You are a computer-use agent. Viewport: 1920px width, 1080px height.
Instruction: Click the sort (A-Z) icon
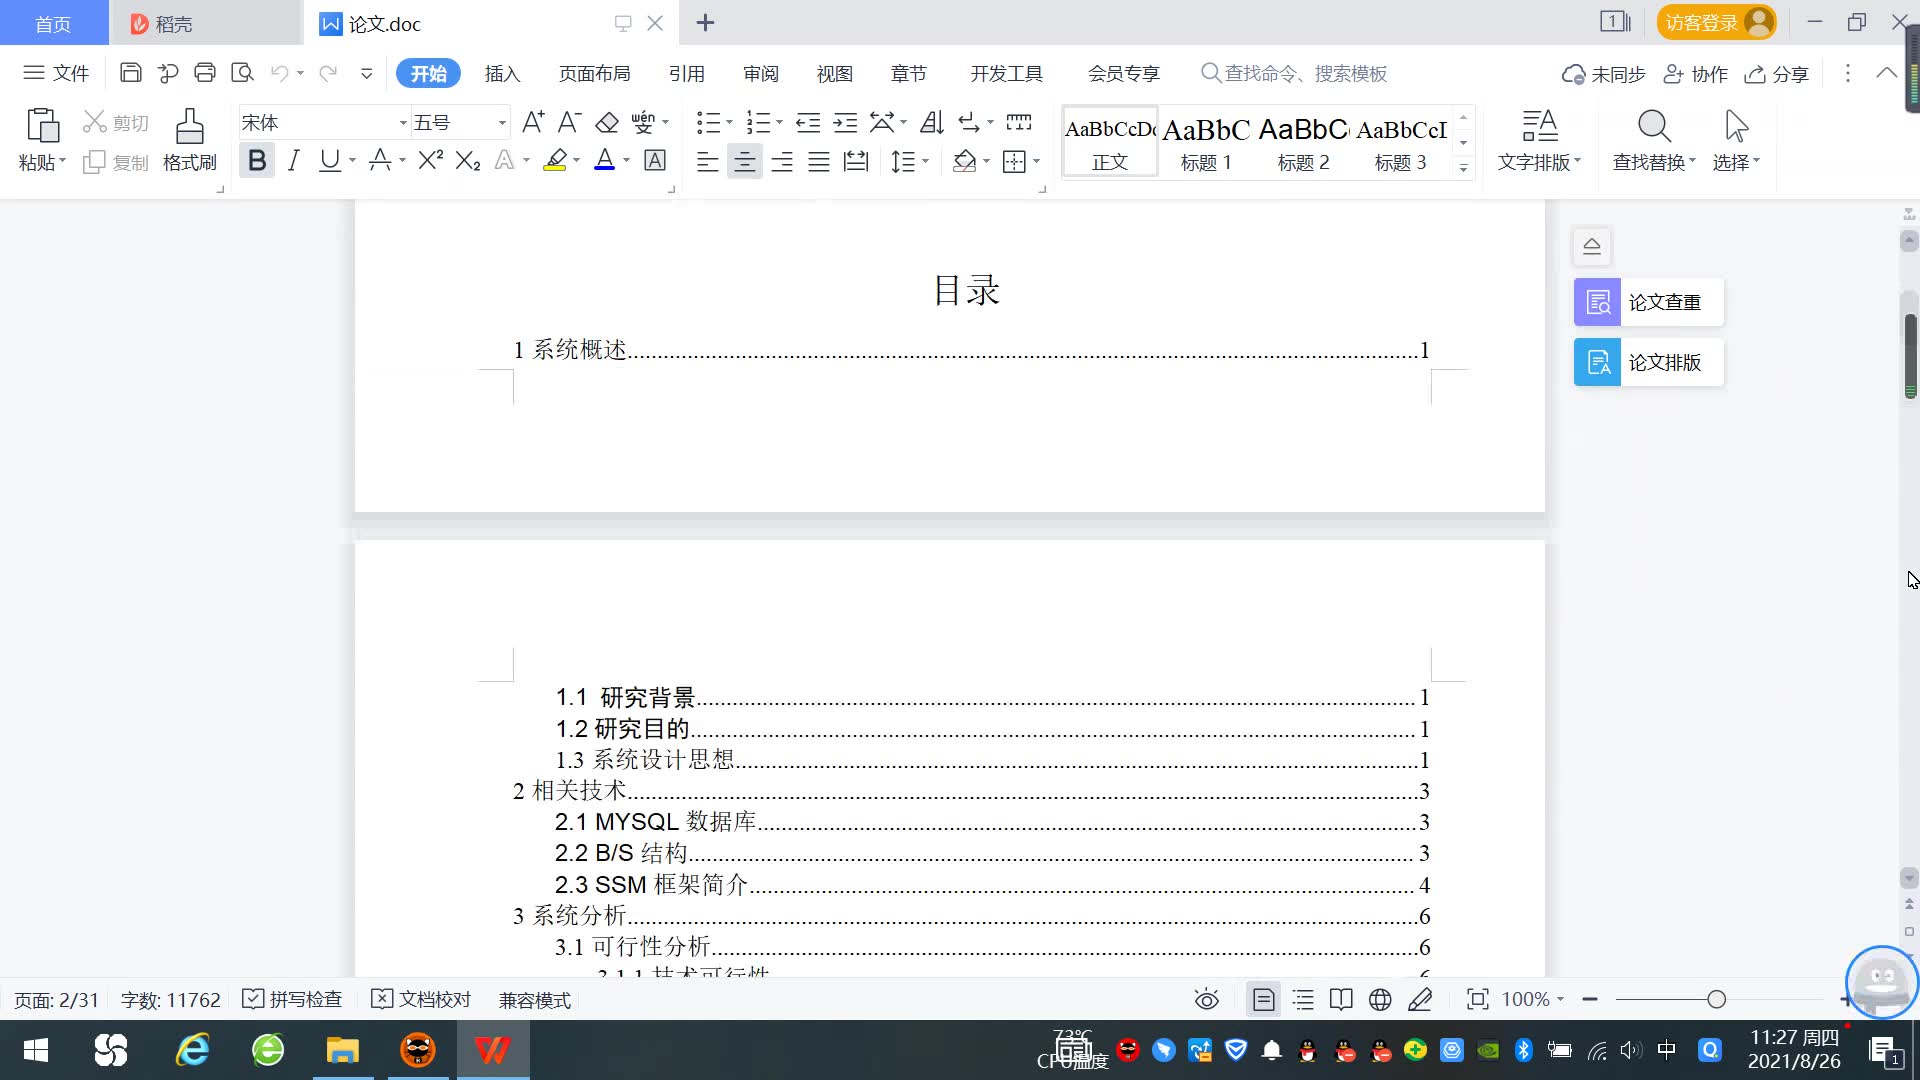click(x=931, y=123)
